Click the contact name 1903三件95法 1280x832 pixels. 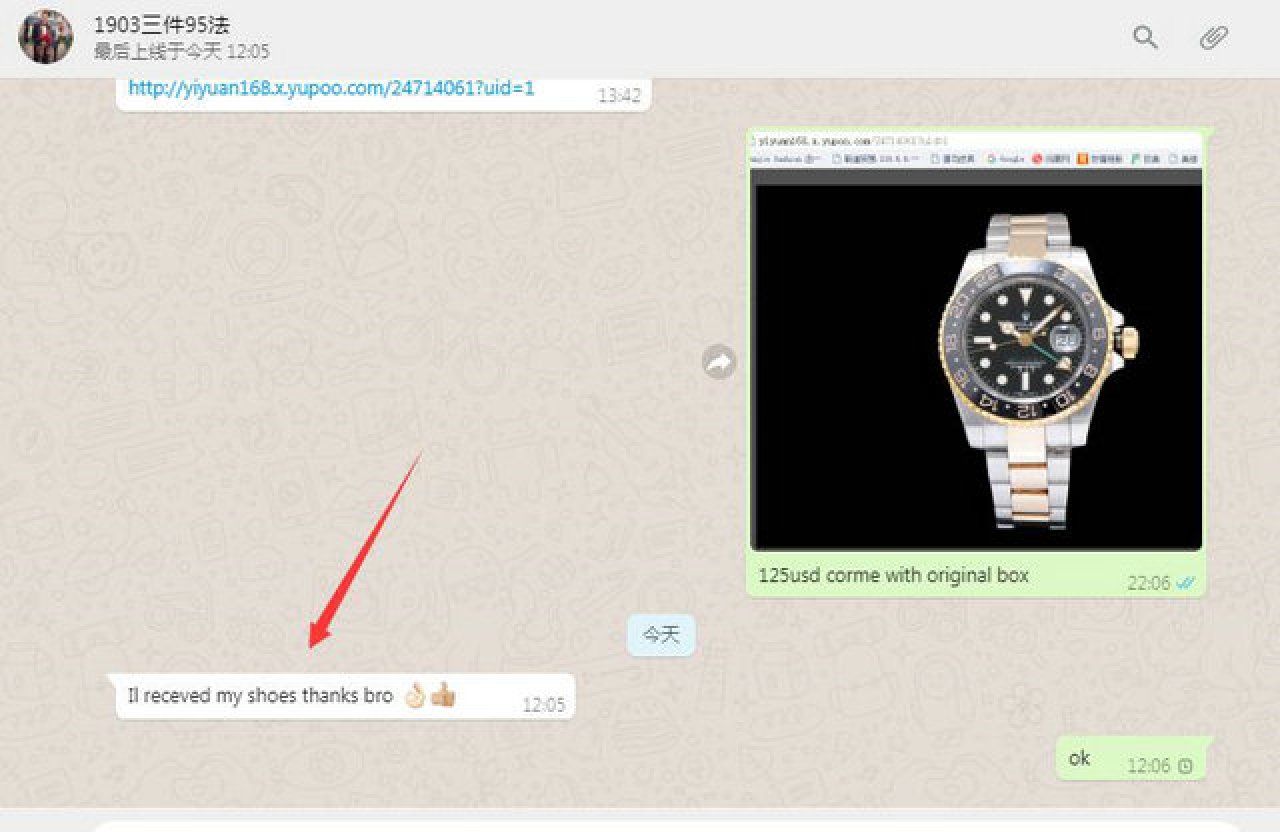(161, 25)
